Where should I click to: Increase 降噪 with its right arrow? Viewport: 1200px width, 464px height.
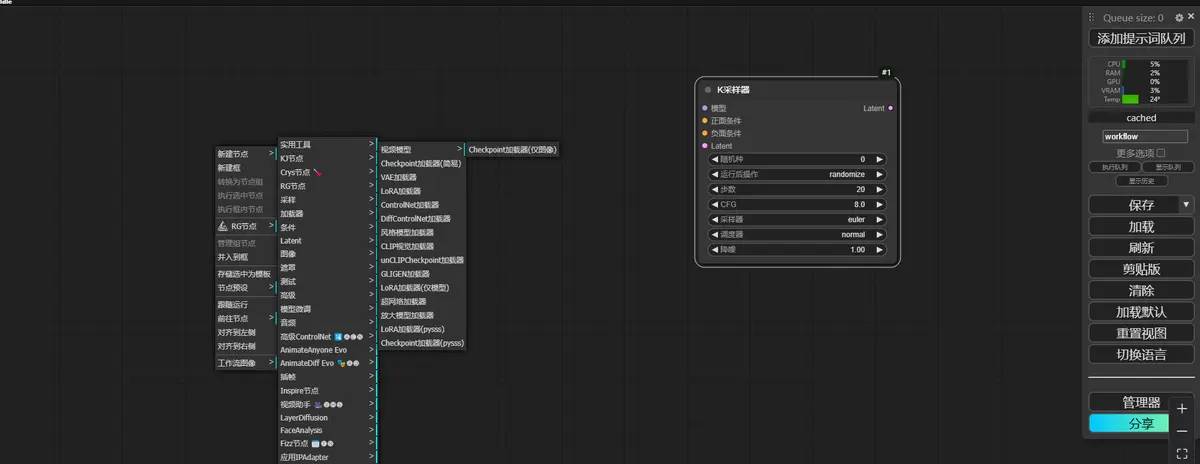[880, 249]
